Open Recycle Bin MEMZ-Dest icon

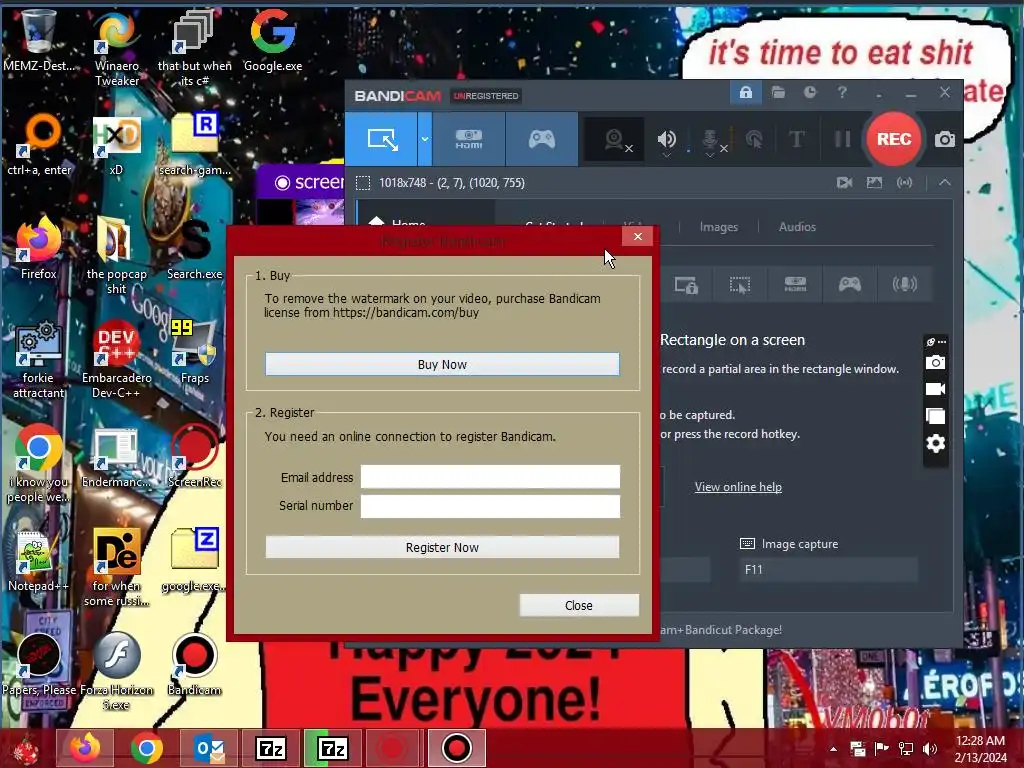click(x=38, y=39)
